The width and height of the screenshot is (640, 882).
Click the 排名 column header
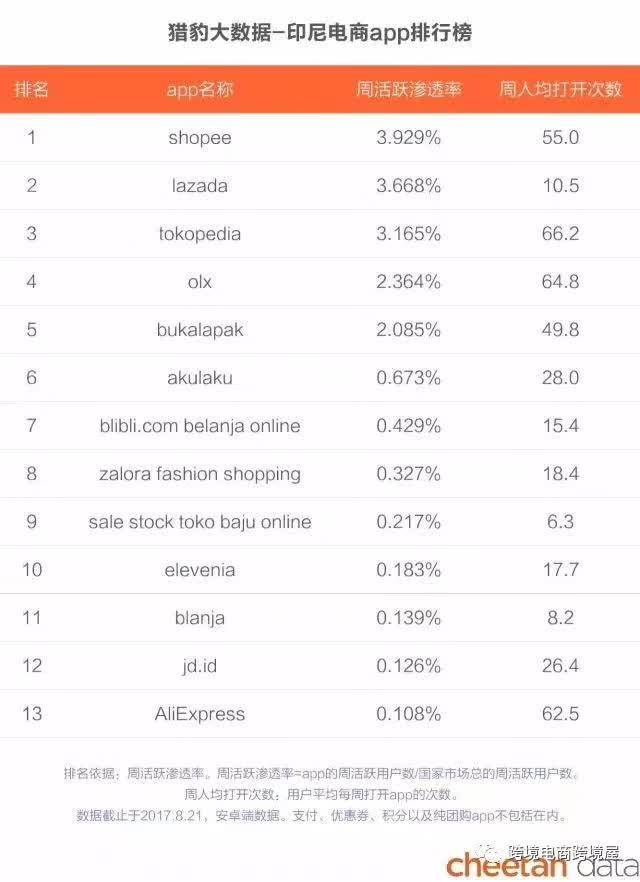(x=31, y=89)
